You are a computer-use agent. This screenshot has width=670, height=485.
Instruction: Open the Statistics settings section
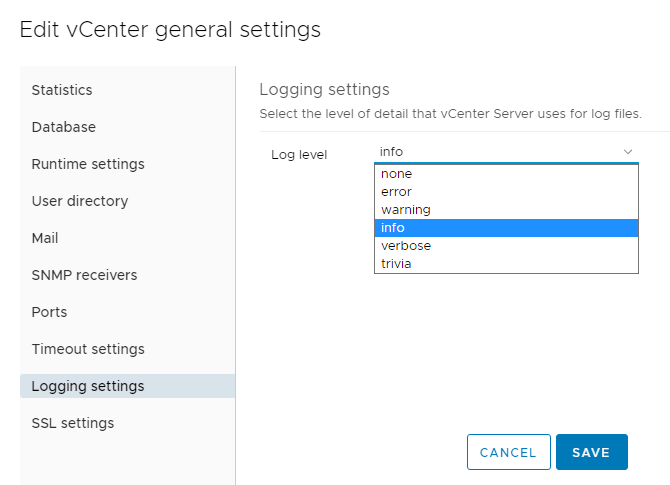click(x=62, y=90)
